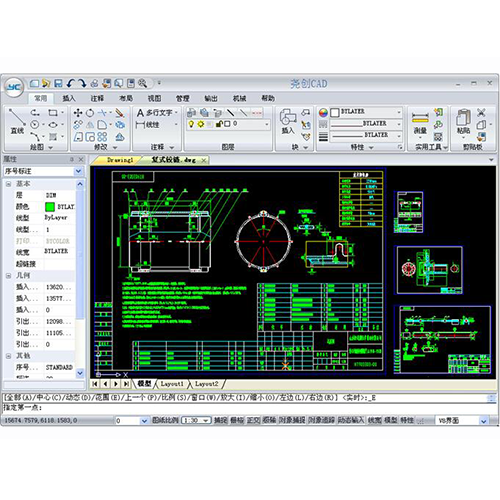Toggle 动态输入 dynamic input in status bar

click(351, 420)
